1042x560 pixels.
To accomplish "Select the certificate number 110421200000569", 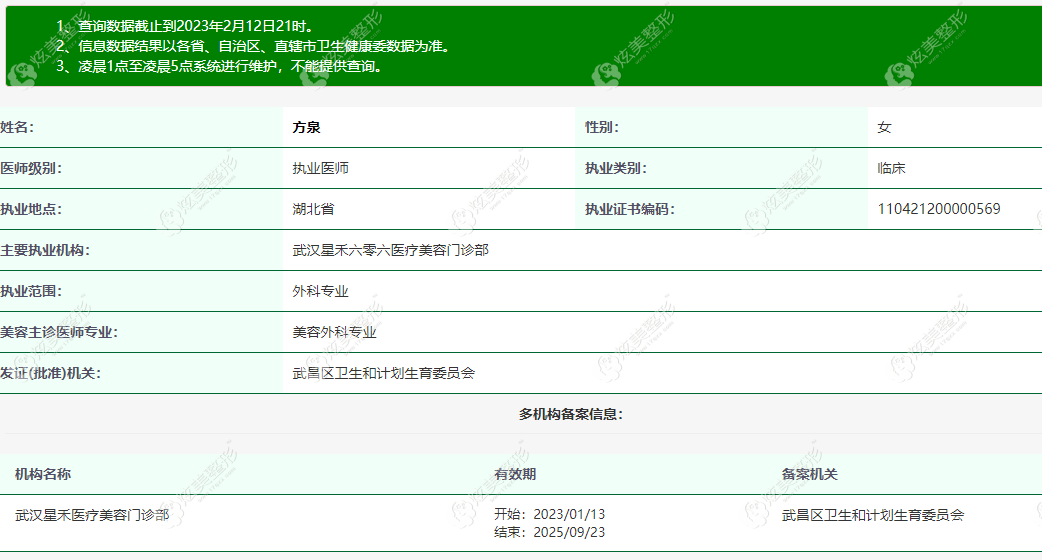I will [x=938, y=209].
